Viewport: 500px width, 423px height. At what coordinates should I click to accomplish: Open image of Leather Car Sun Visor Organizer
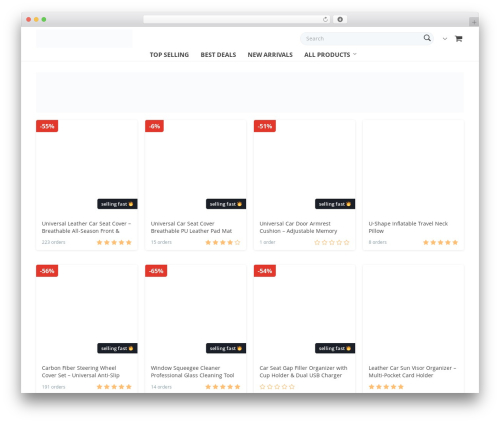click(x=413, y=312)
